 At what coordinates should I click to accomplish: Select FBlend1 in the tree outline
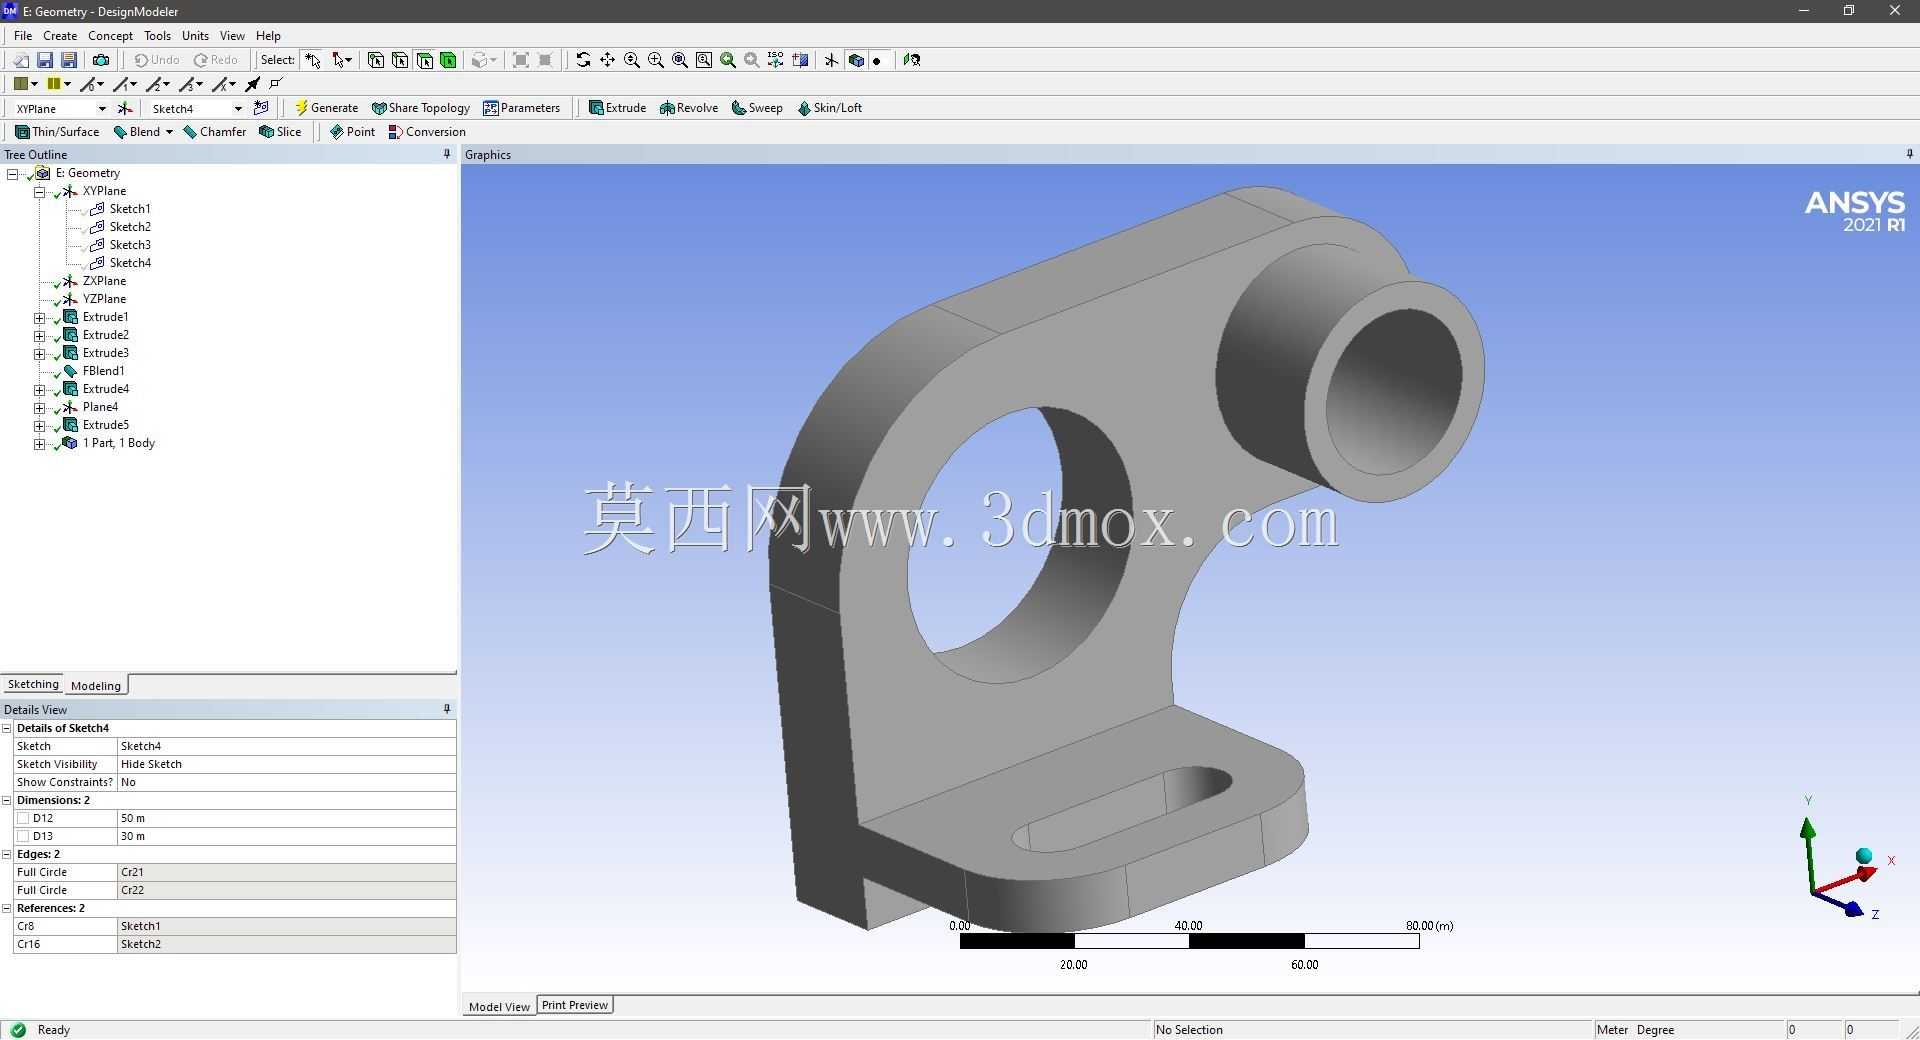point(103,371)
